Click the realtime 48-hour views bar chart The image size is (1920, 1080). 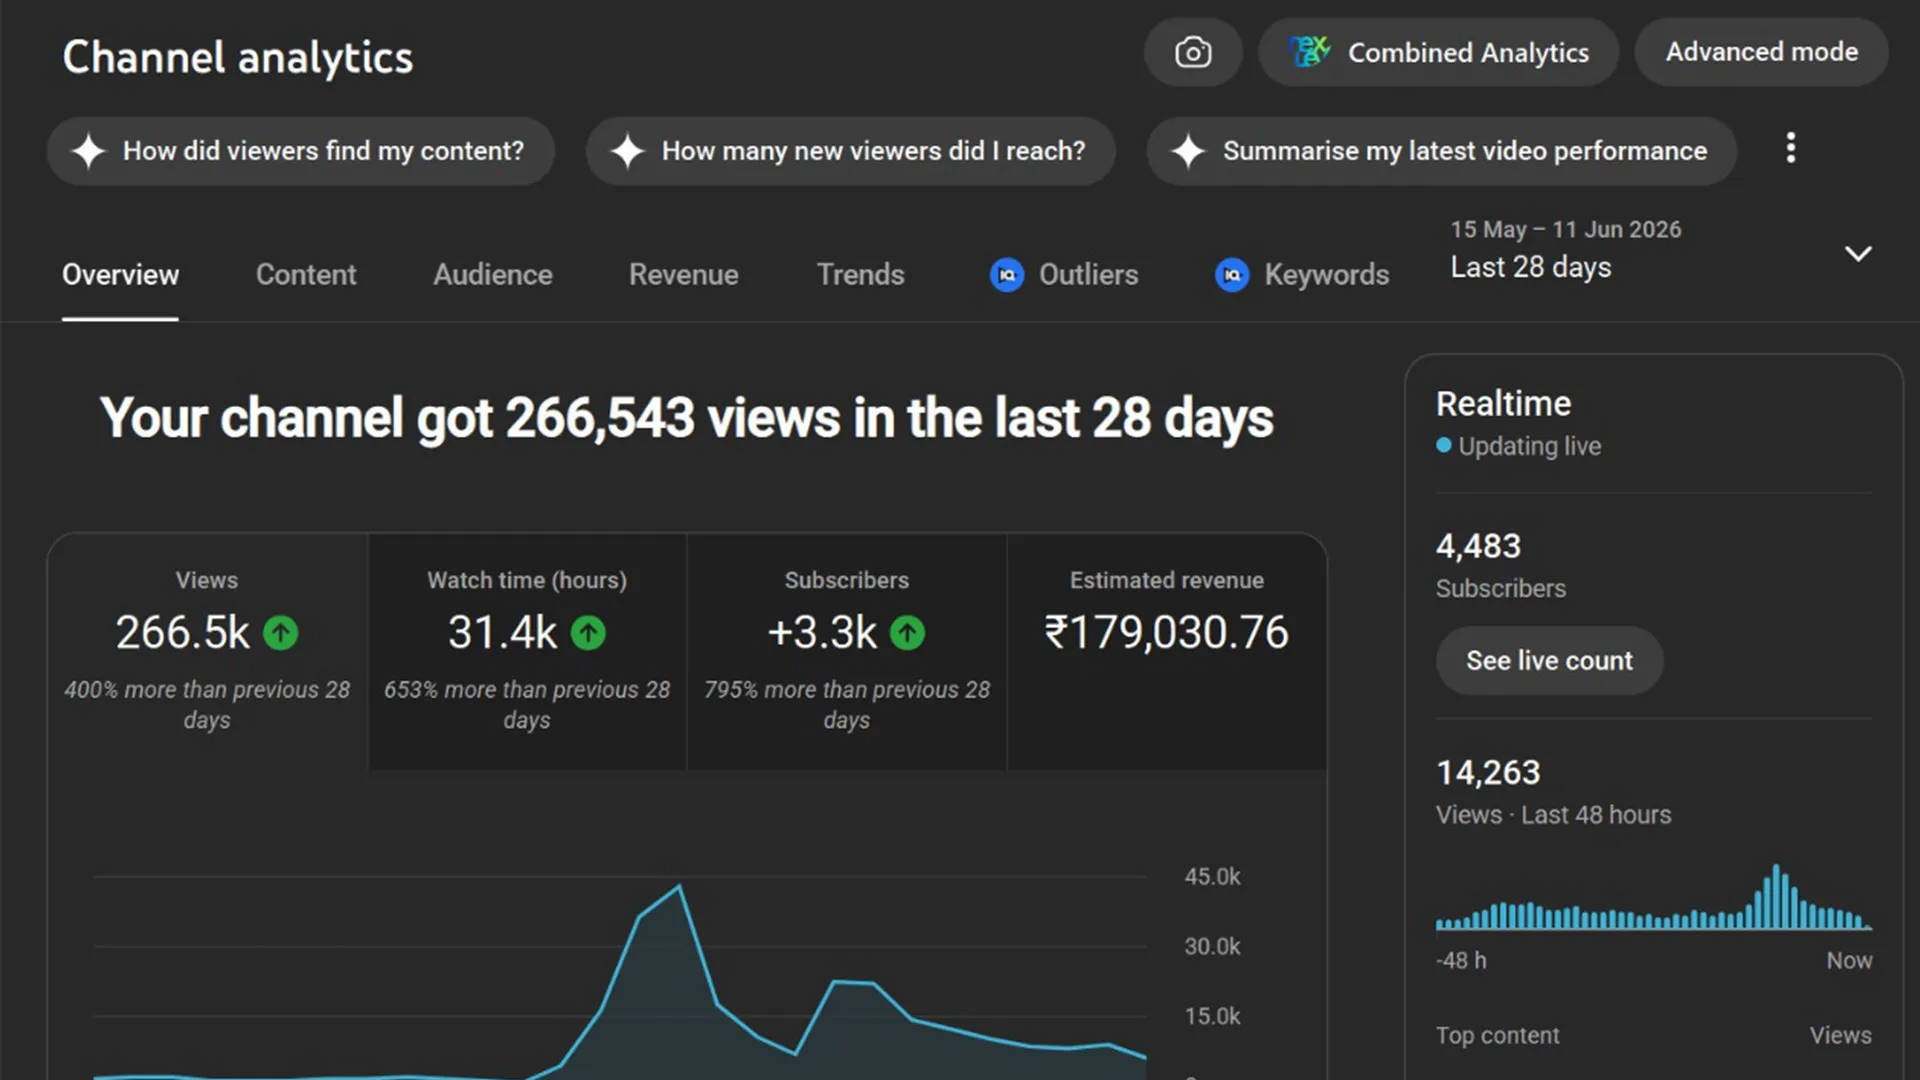pos(1654,897)
